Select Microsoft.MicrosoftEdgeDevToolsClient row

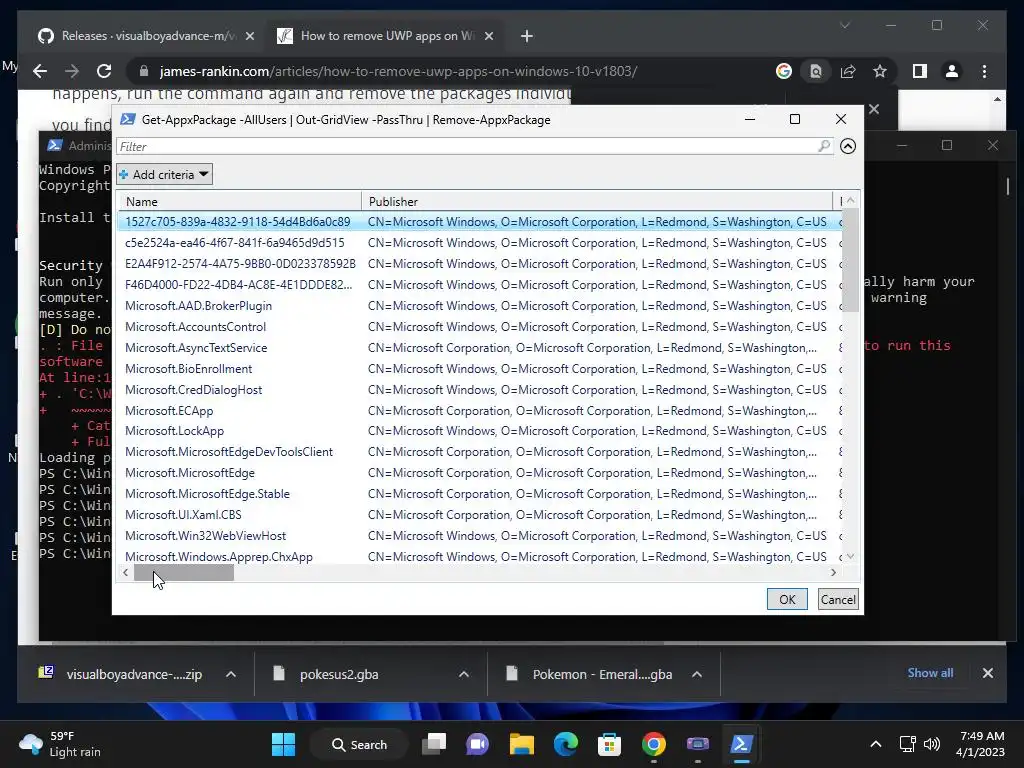[480, 452]
